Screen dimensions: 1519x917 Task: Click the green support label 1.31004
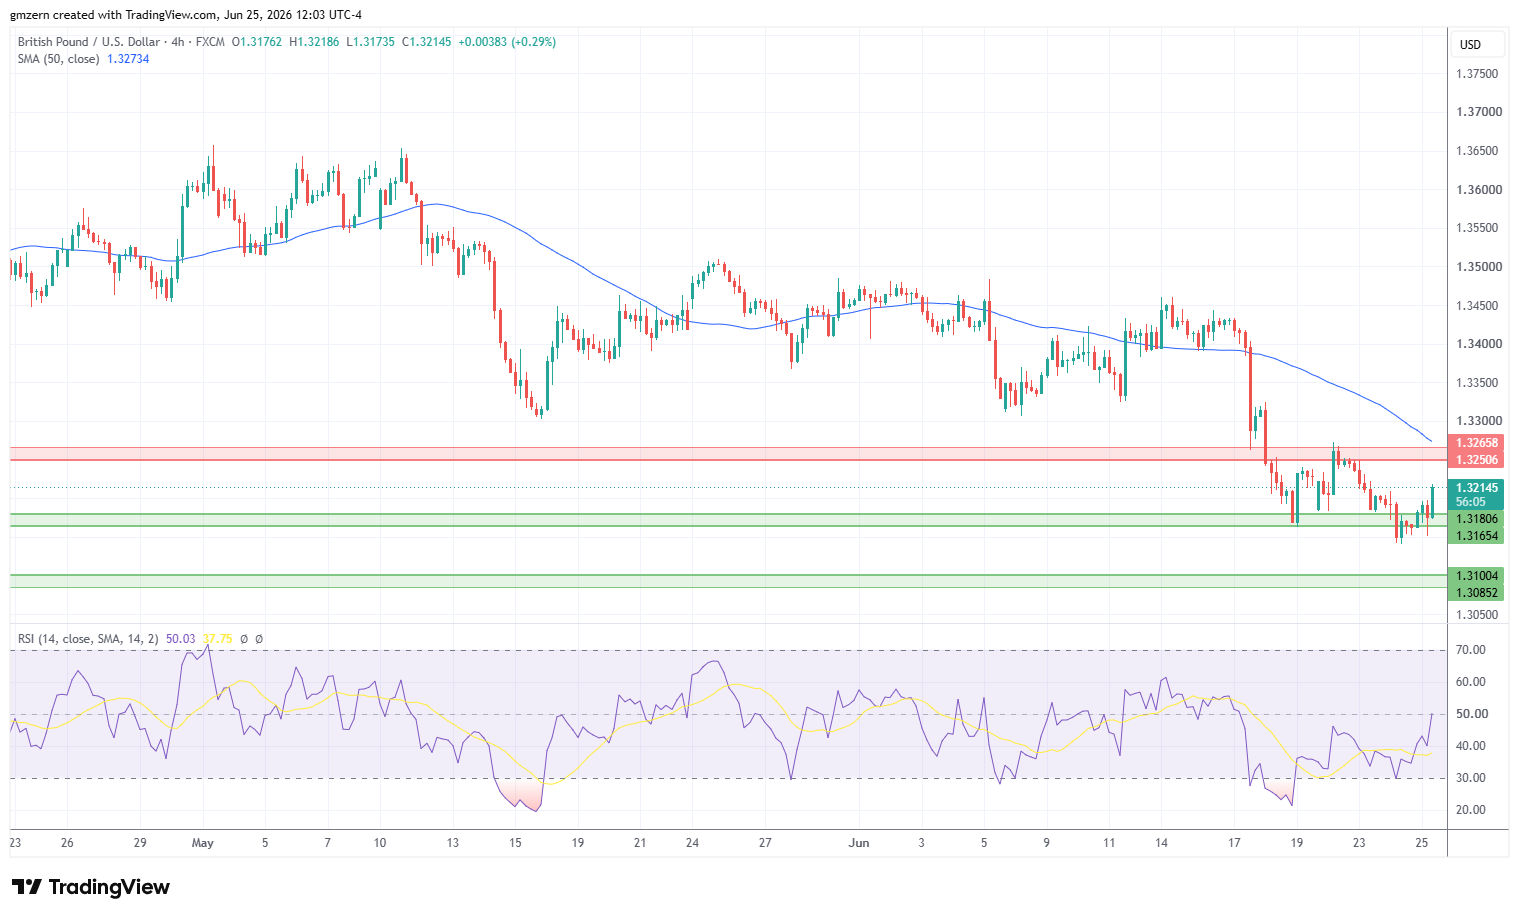pos(1476,576)
